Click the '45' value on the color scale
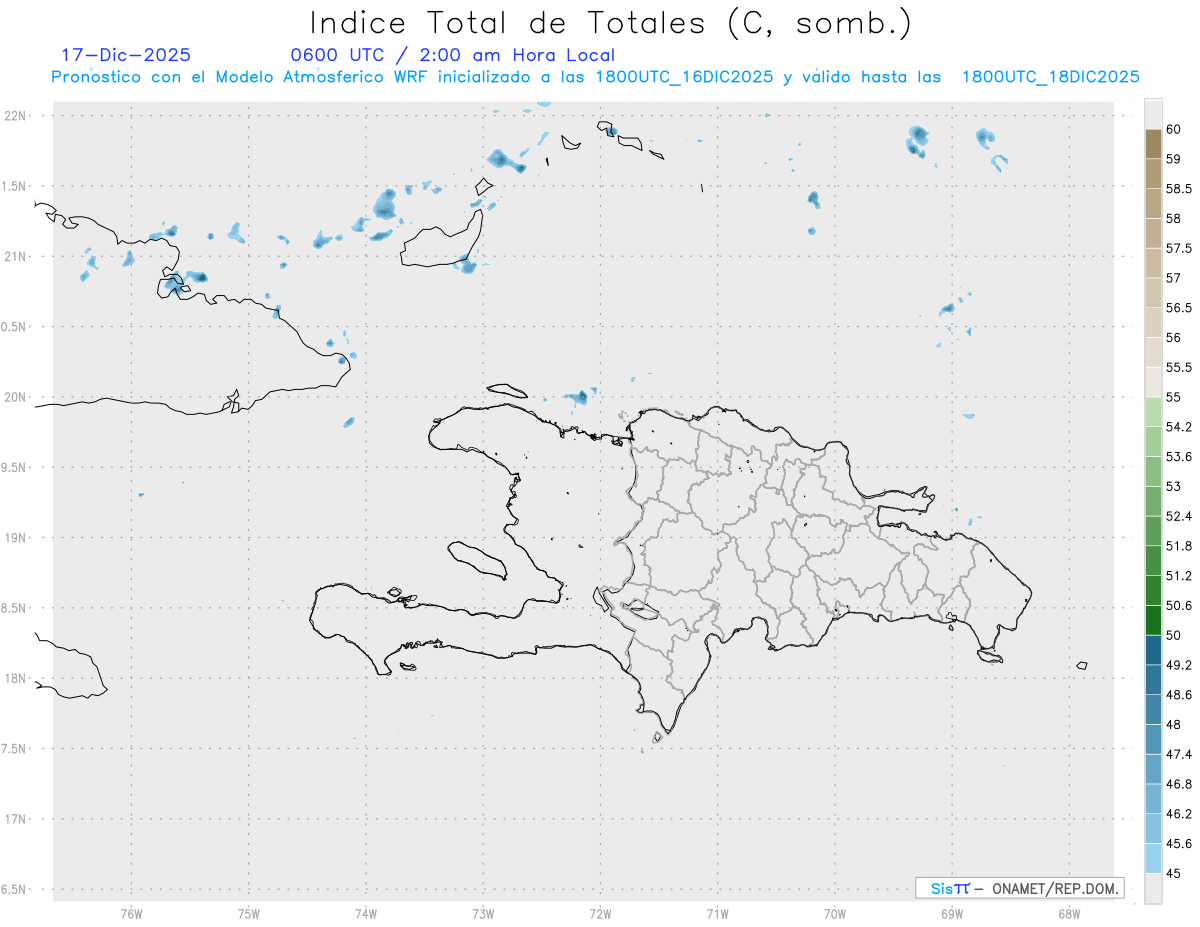 tap(1174, 873)
